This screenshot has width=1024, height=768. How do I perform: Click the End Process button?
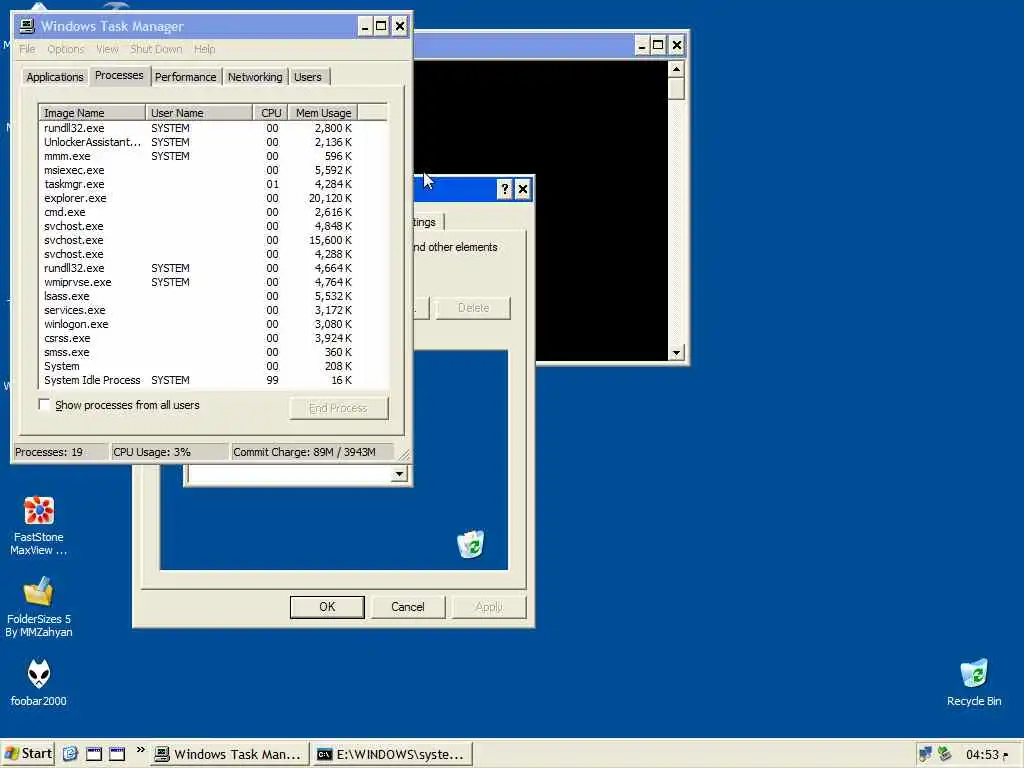pyautogui.click(x=338, y=408)
